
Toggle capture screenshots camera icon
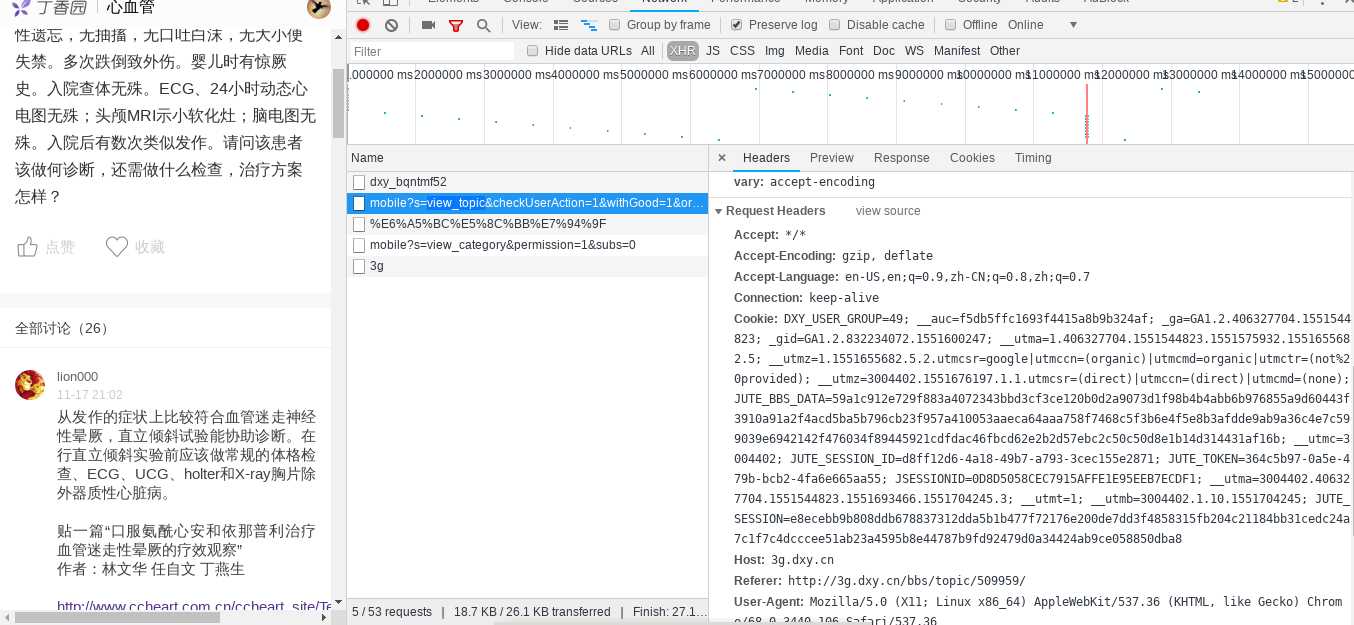[428, 25]
